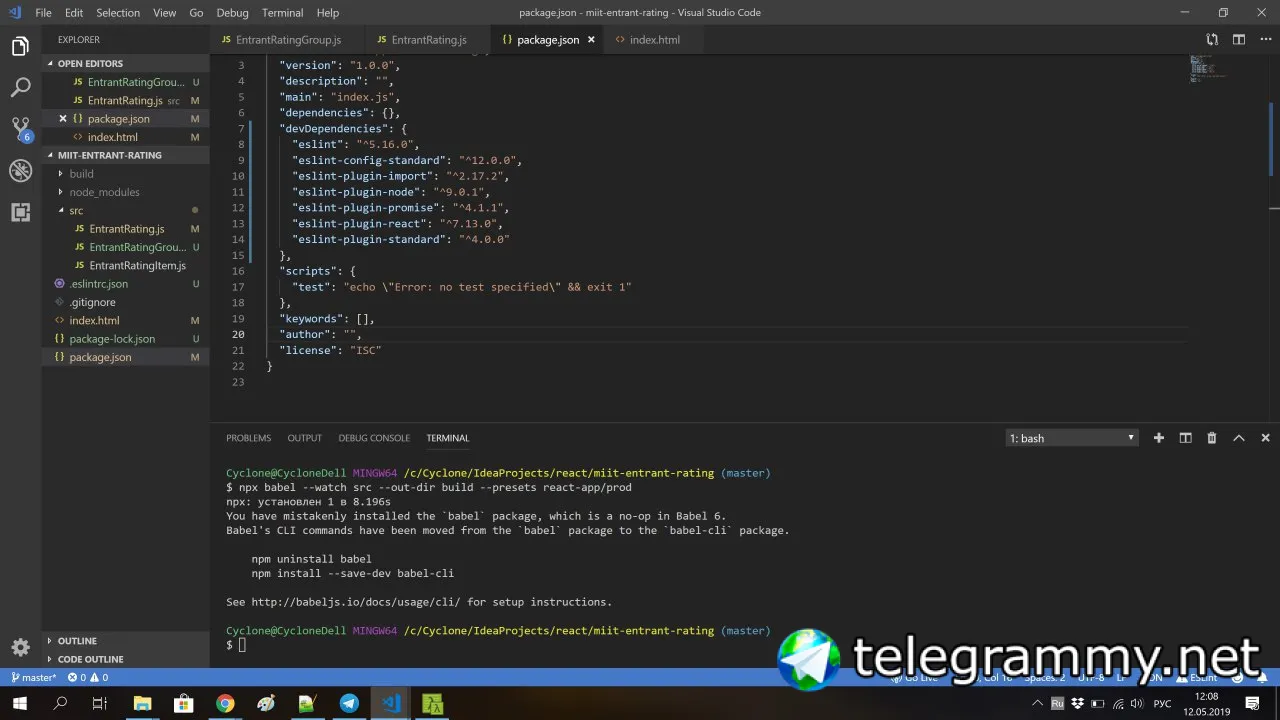1280x720 pixels.
Task: Open the Debug menu
Action: [232, 13]
